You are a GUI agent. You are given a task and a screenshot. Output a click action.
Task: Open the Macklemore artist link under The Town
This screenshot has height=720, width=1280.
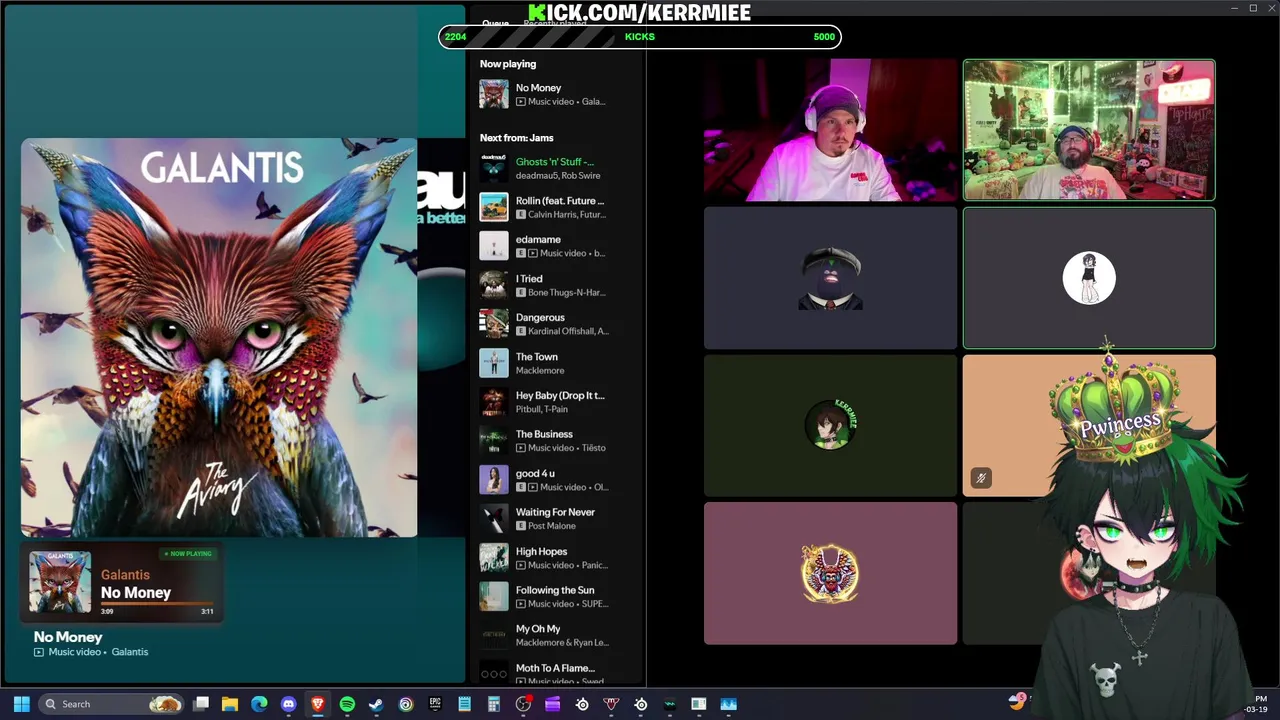(x=540, y=371)
